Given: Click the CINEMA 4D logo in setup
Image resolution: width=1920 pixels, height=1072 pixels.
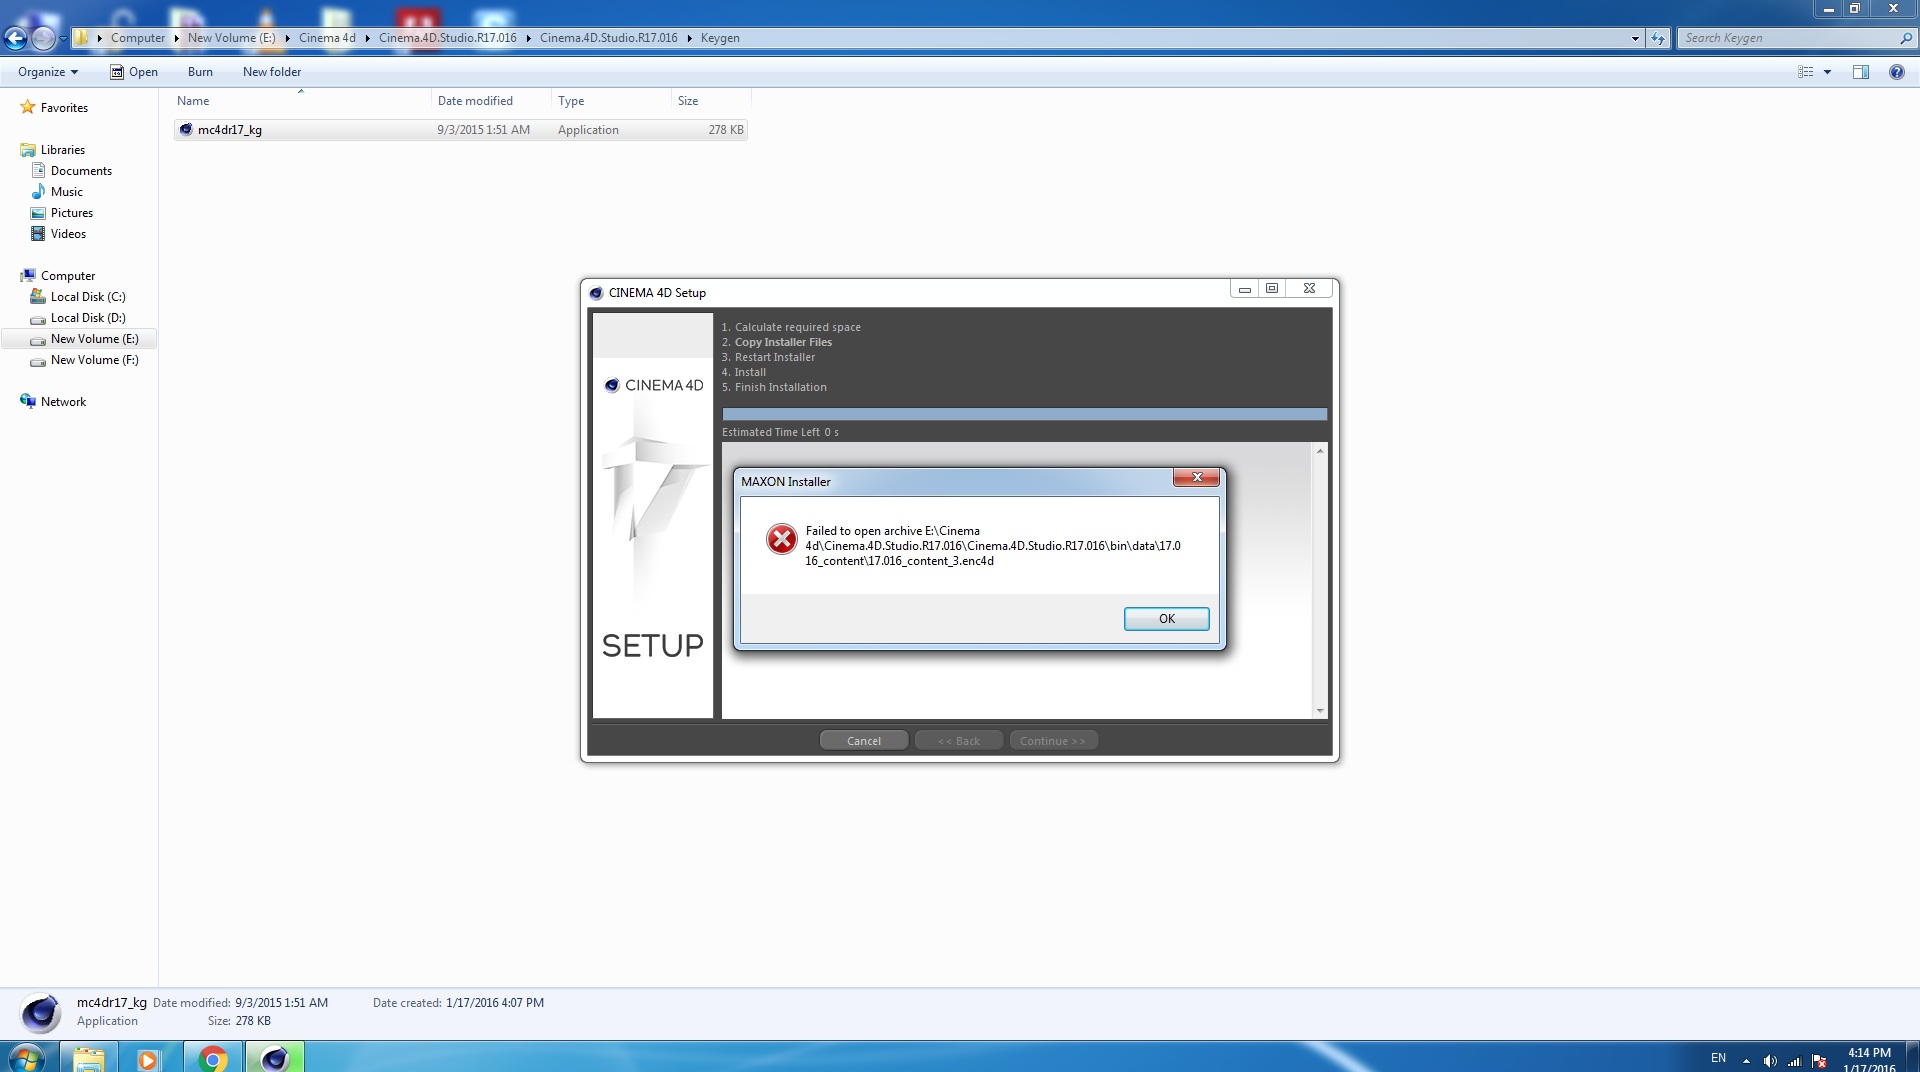Looking at the screenshot, I should pyautogui.click(x=654, y=385).
